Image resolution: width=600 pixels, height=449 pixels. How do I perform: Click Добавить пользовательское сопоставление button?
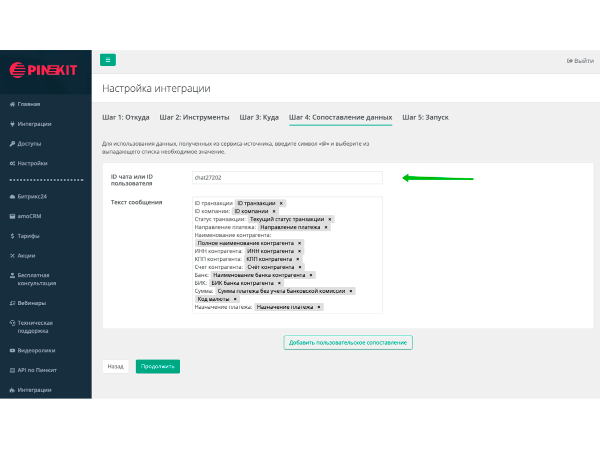click(x=348, y=343)
